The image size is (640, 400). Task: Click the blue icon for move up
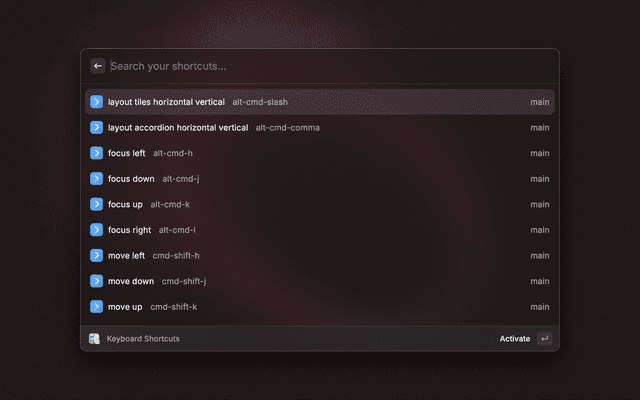tap(96, 307)
